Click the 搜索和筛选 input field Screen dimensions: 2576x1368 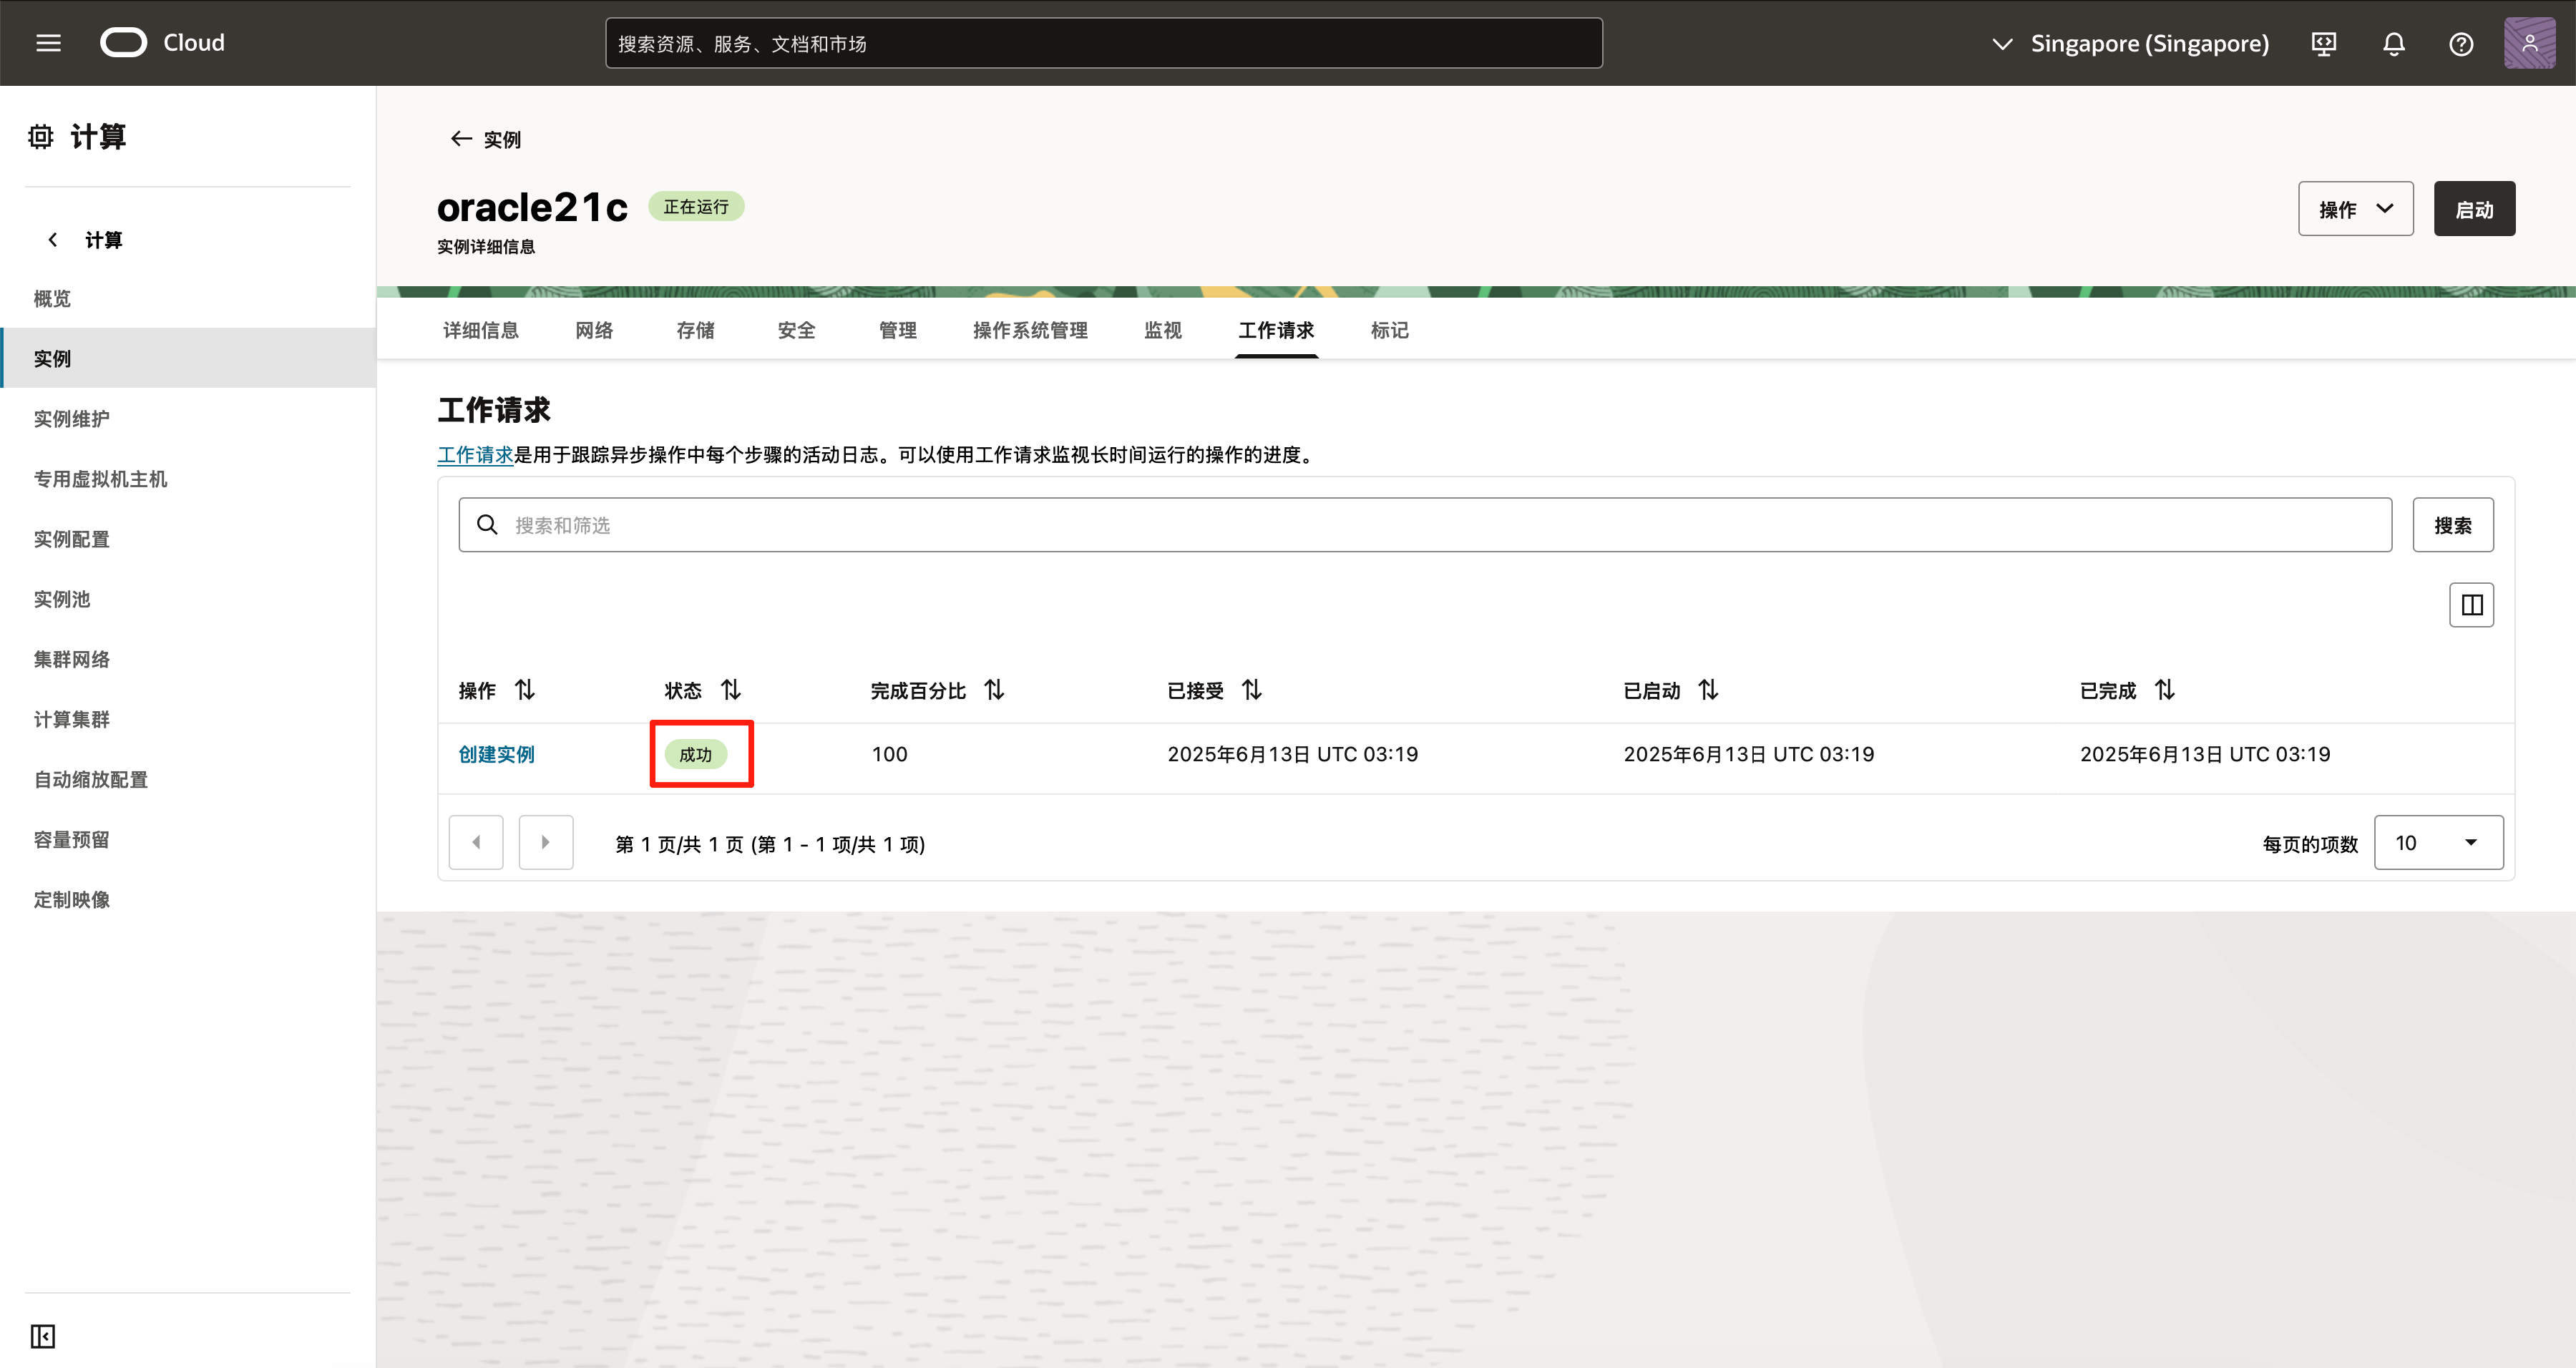(x=1425, y=525)
